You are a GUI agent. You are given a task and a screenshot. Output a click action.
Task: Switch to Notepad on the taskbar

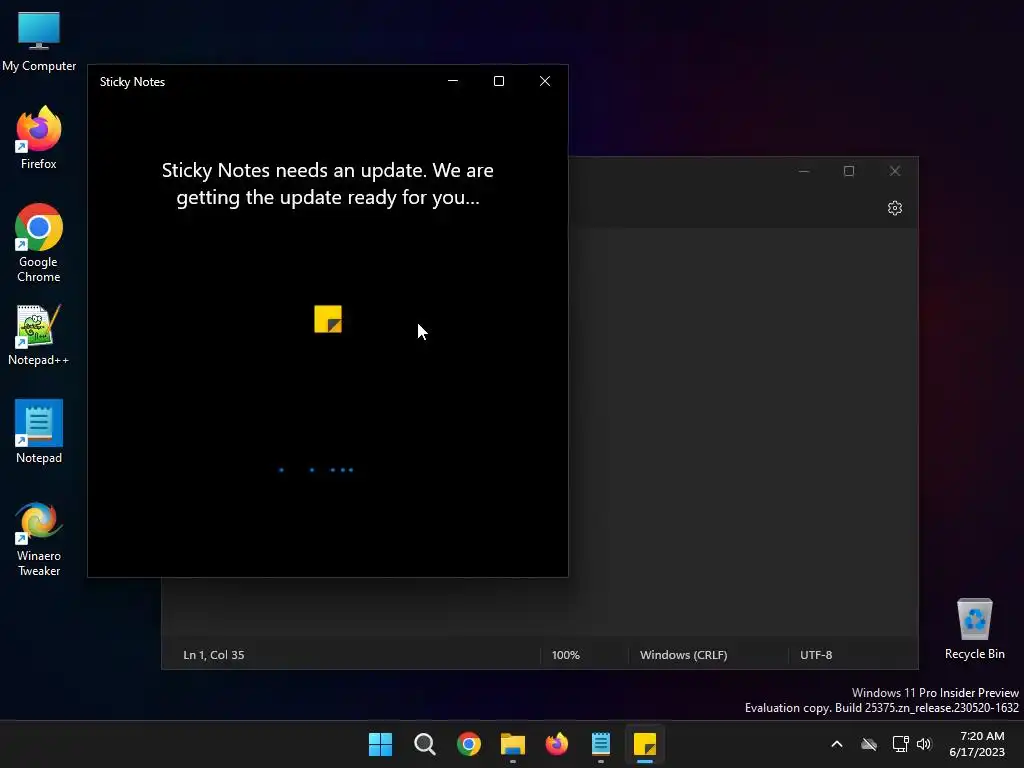[x=601, y=744]
